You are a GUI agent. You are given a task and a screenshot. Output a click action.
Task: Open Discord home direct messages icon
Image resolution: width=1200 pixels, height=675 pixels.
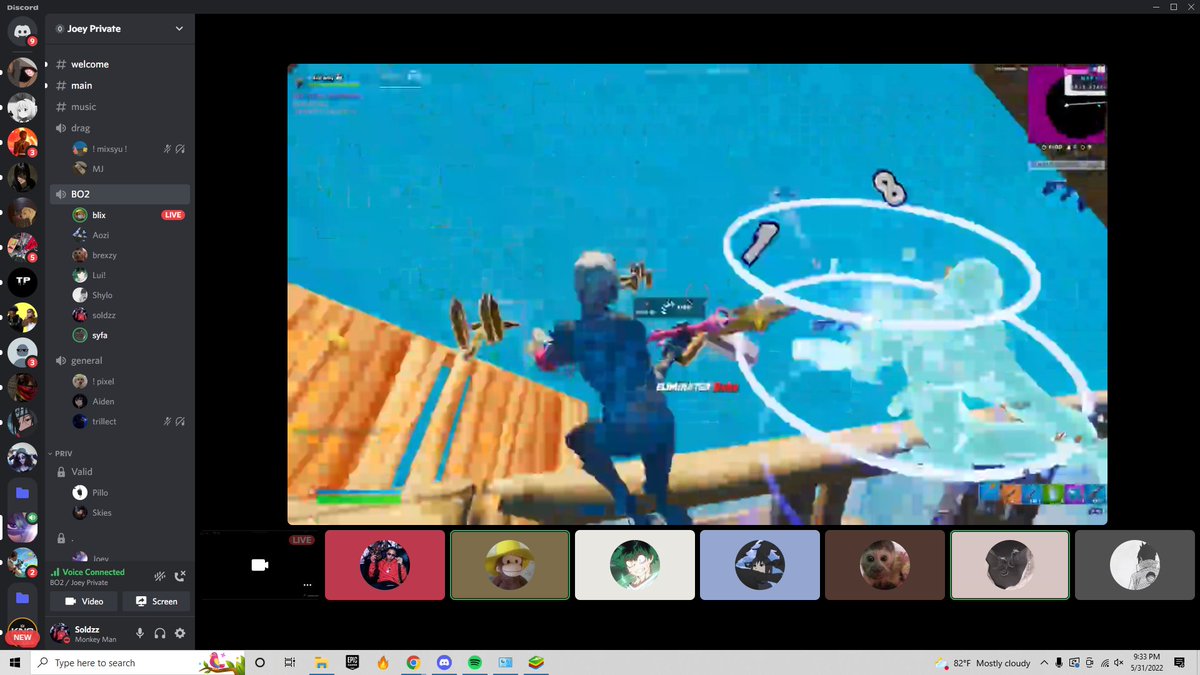point(22,31)
